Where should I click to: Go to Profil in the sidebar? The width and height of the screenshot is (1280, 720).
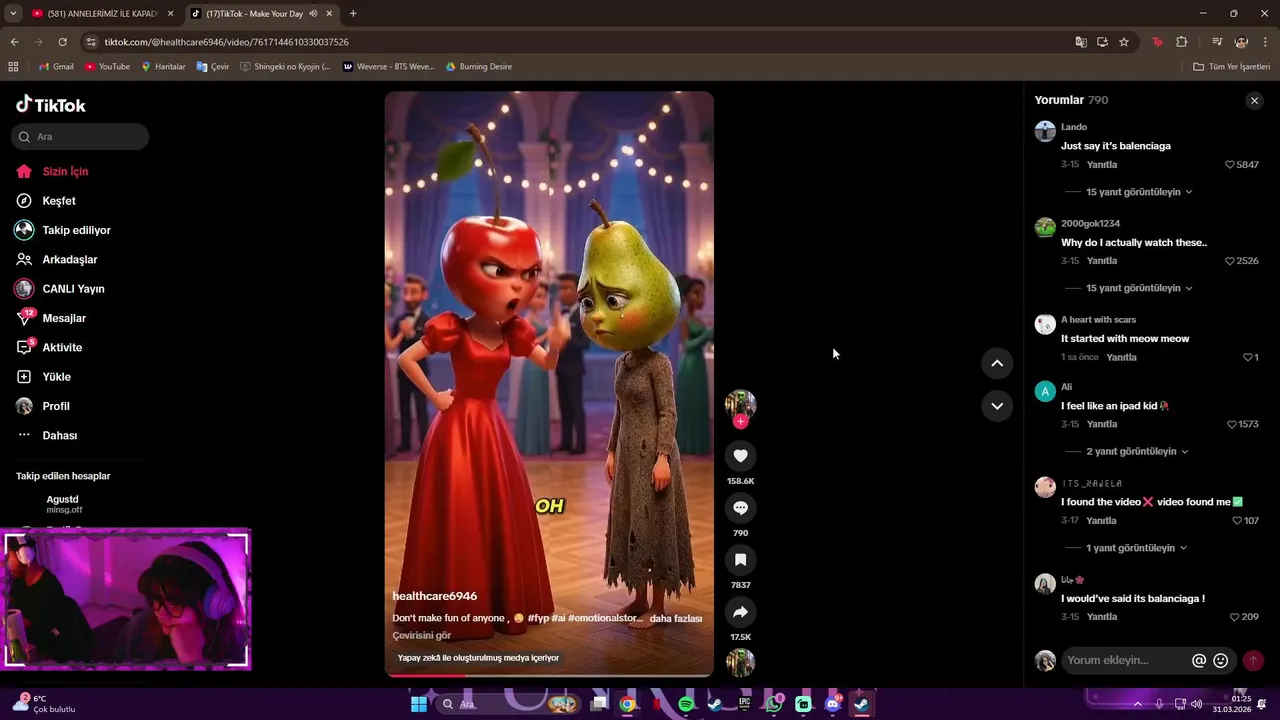(56, 406)
